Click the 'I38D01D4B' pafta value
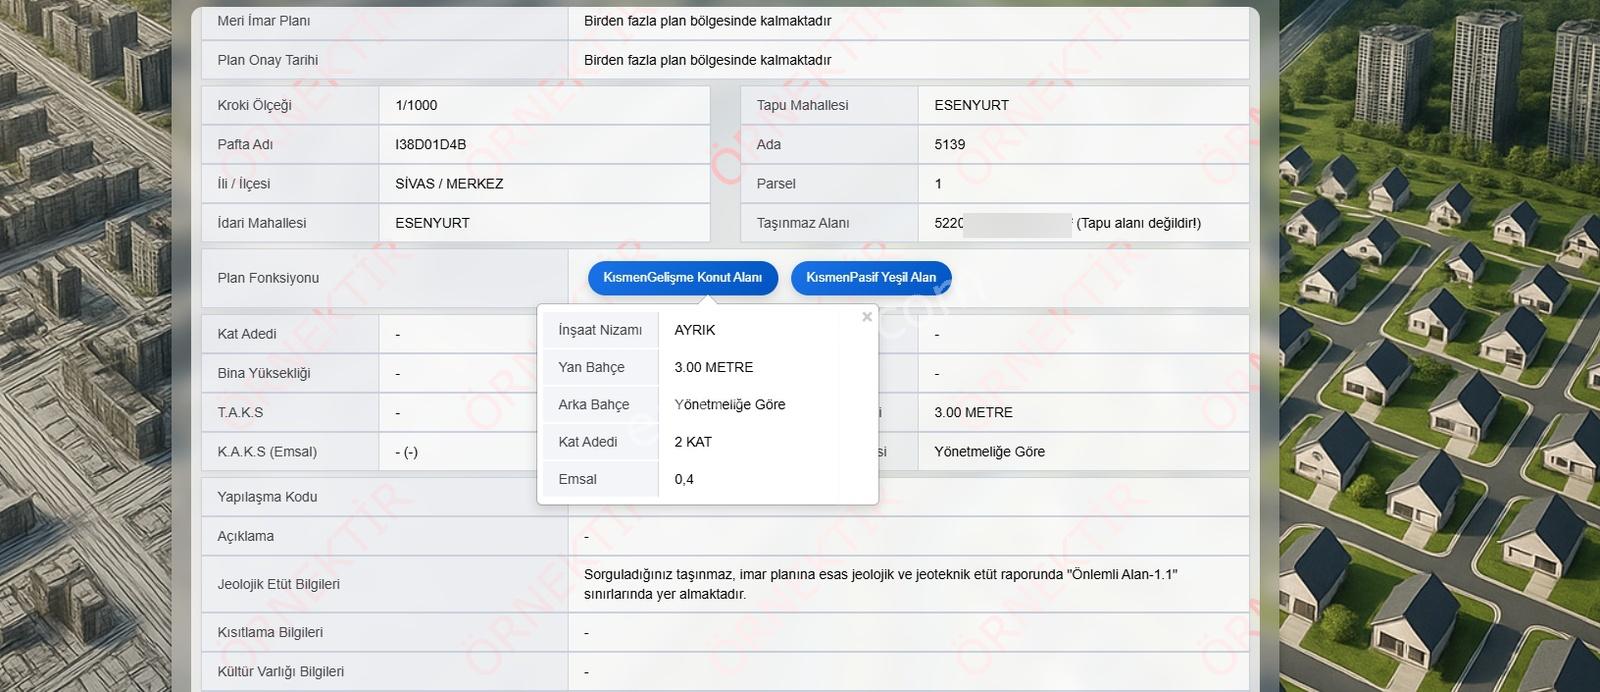This screenshot has width=1600, height=692. [431, 144]
